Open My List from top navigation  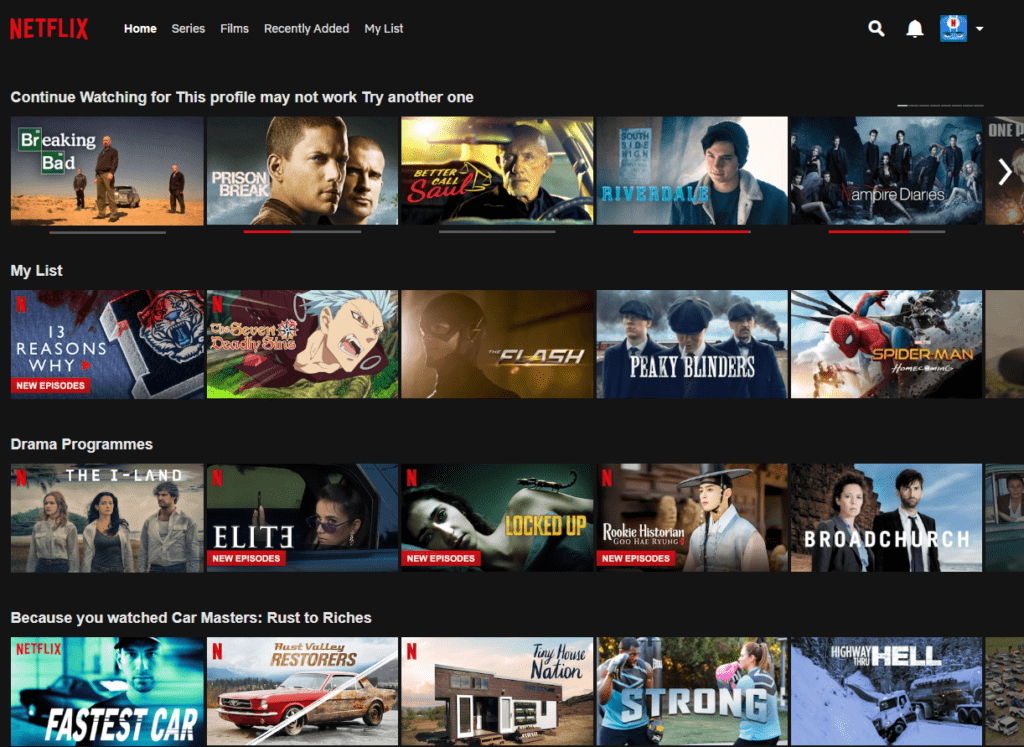click(x=384, y=29)
